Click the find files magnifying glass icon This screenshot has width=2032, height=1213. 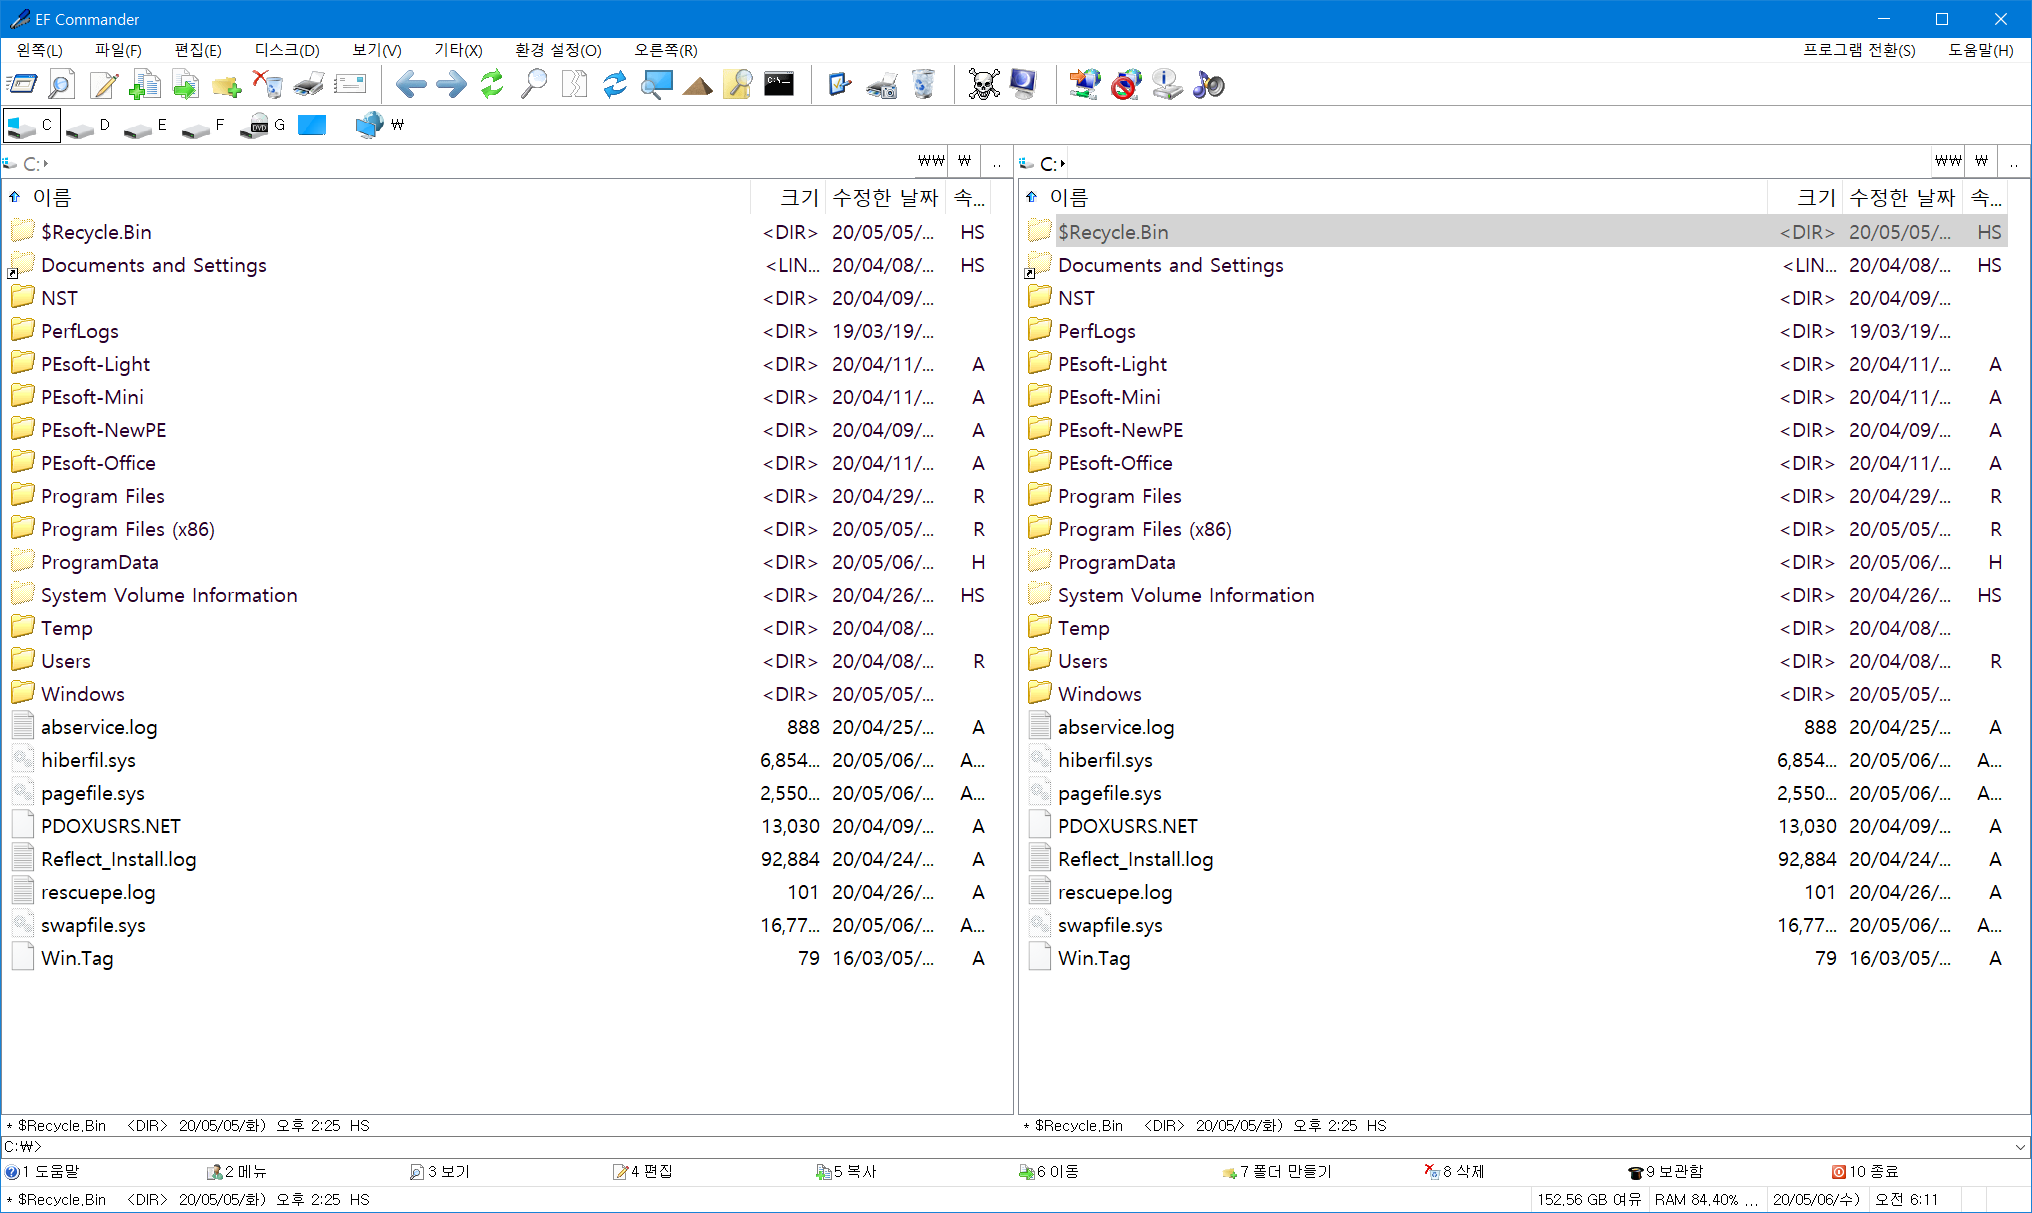pos(533,85)
